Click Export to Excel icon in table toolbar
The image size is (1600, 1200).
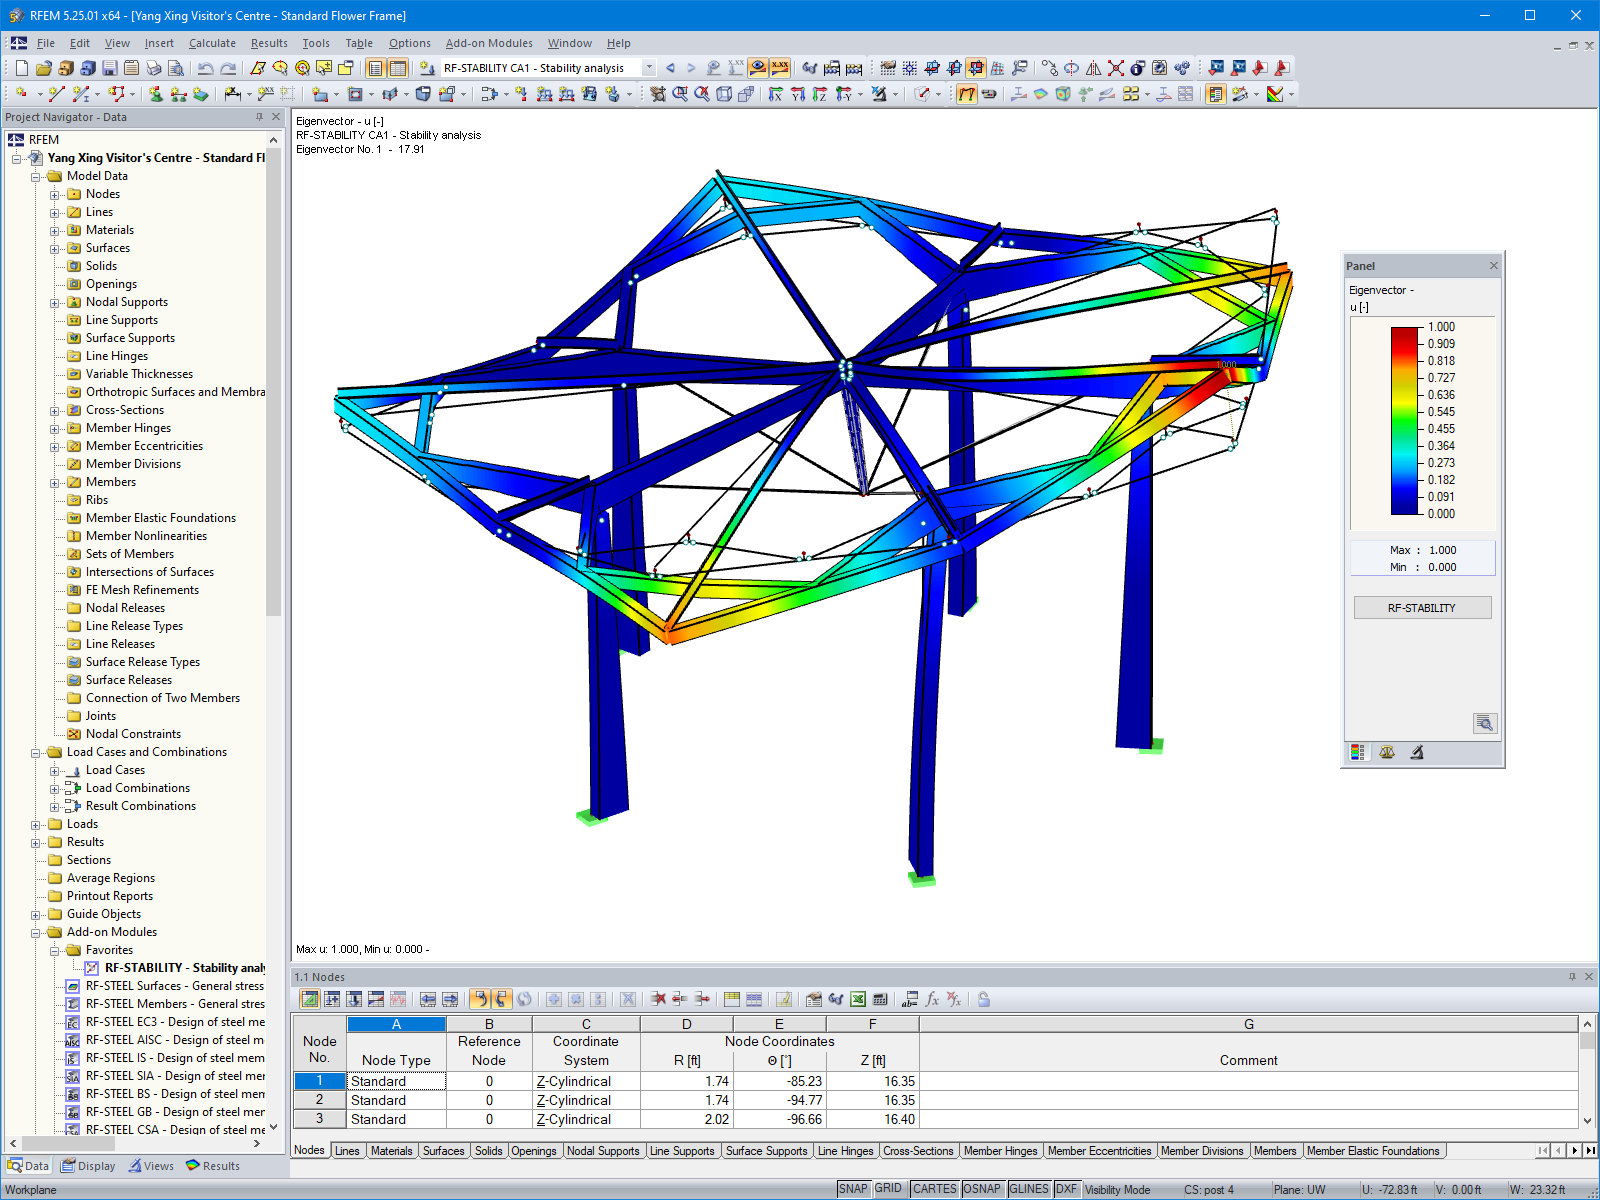coord(858,999)
